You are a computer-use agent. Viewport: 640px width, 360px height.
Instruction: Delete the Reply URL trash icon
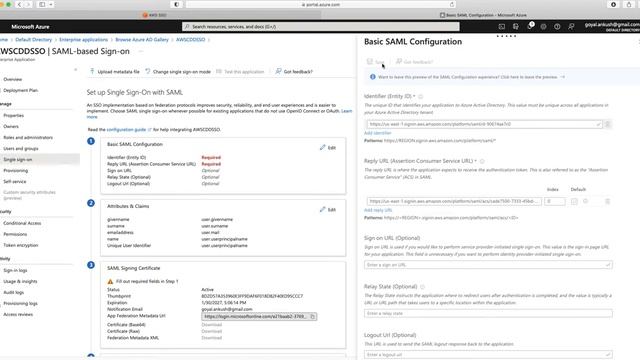click(x=607, y=201)
